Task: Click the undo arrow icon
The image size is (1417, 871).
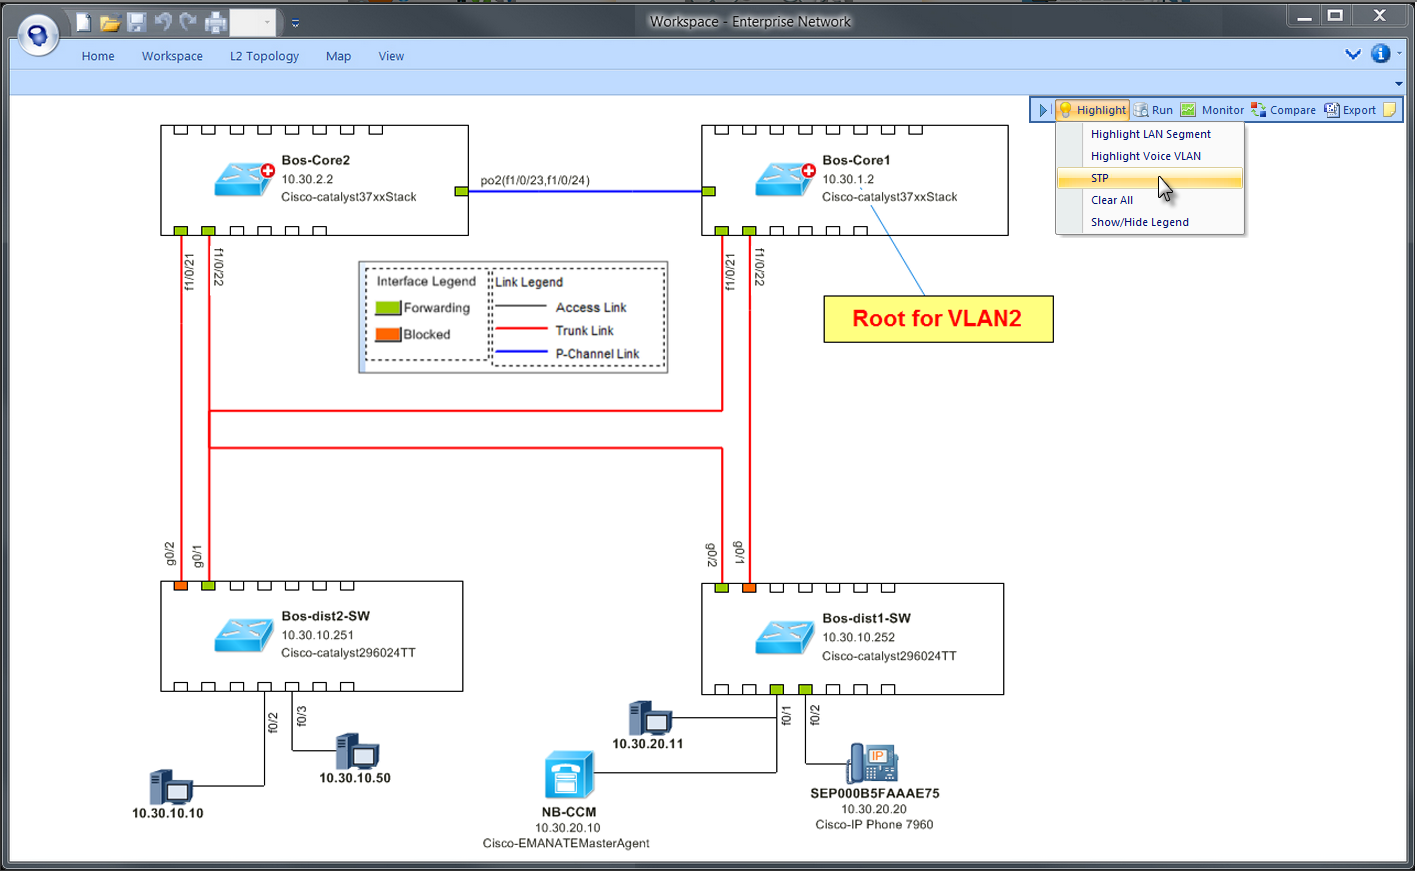Action: [163, 22]
